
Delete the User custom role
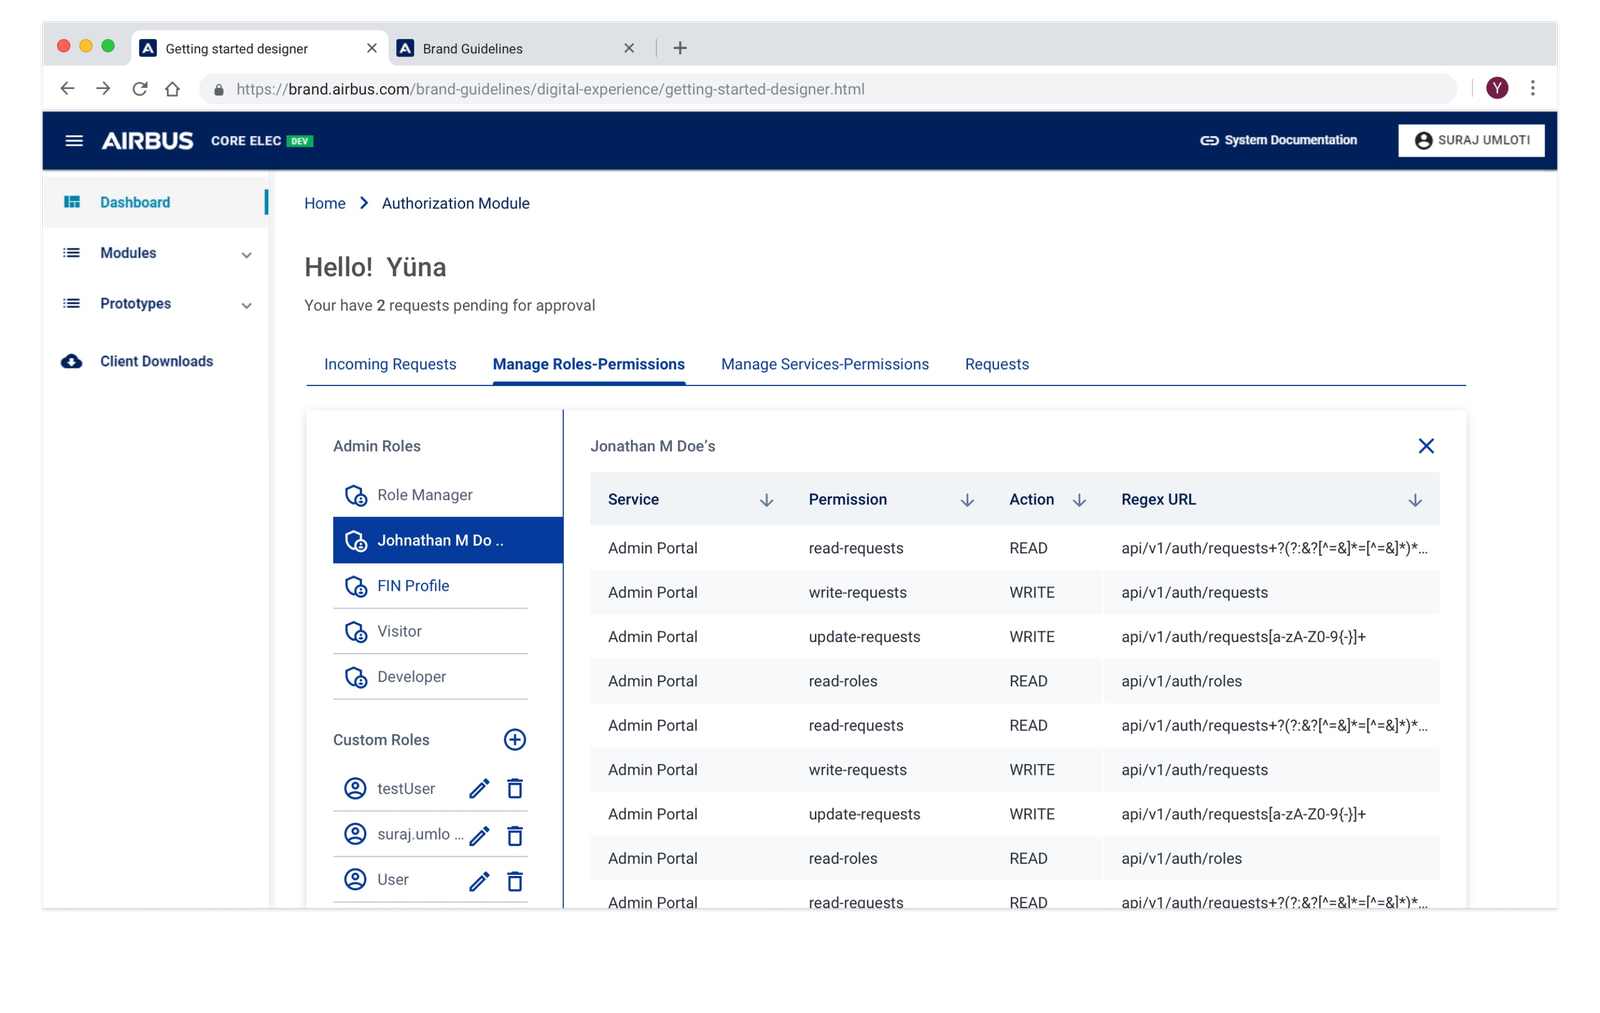coord(515,881)
